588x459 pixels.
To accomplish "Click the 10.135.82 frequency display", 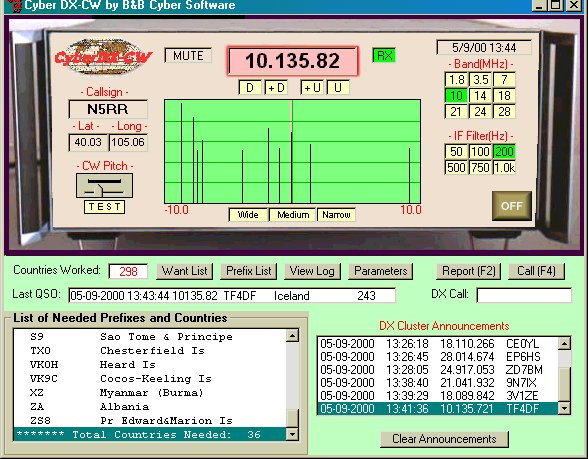I will pyautogui.click(x=292, y=61).
